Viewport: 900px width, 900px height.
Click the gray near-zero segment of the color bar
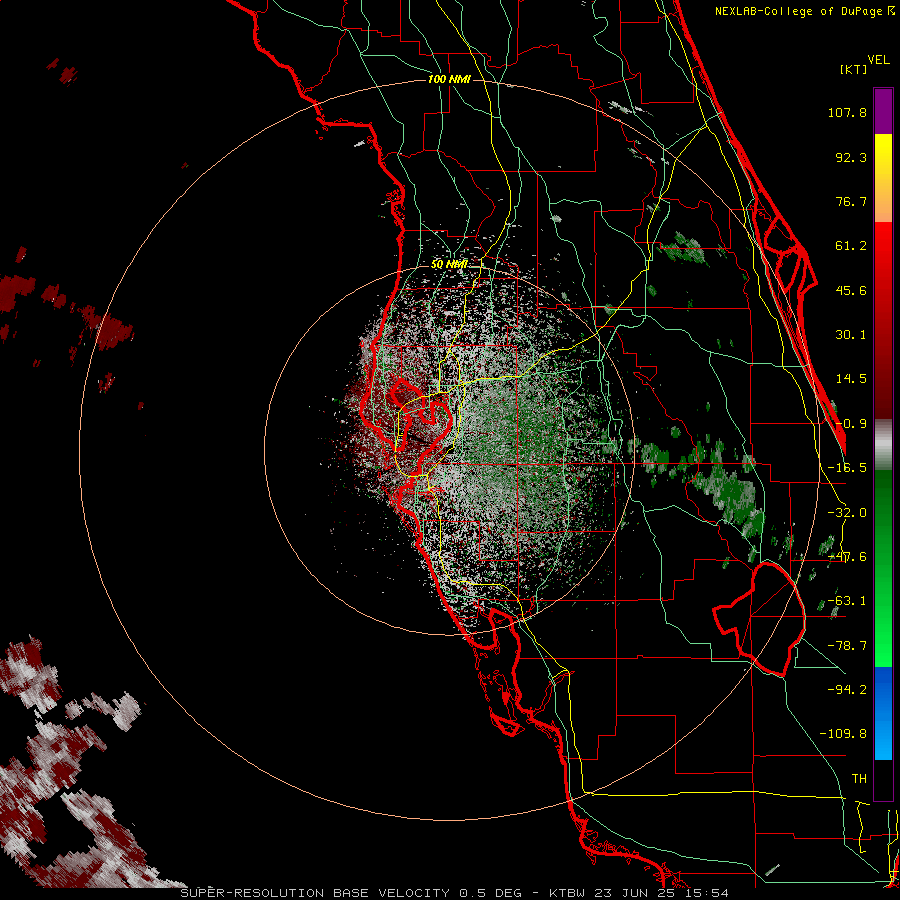point(883,445)
